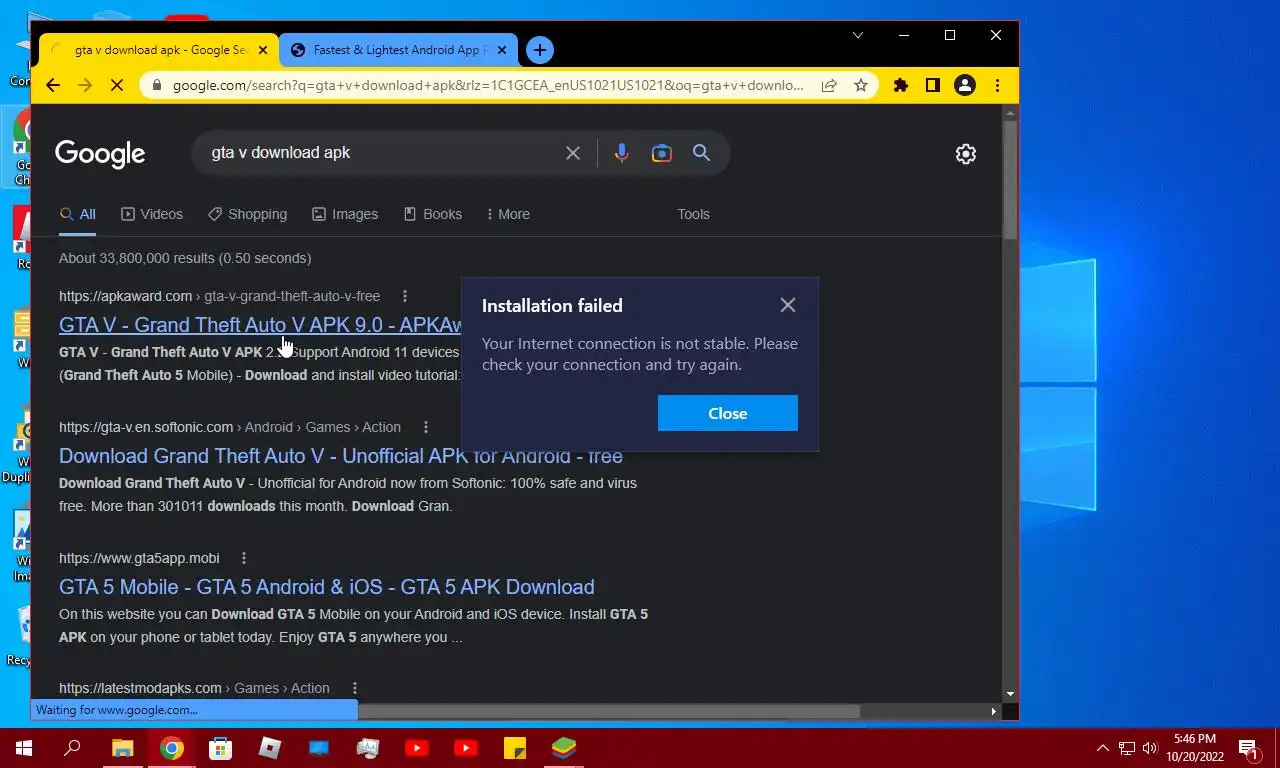
Task: Switch to Videos results
Action: point(152,214)
